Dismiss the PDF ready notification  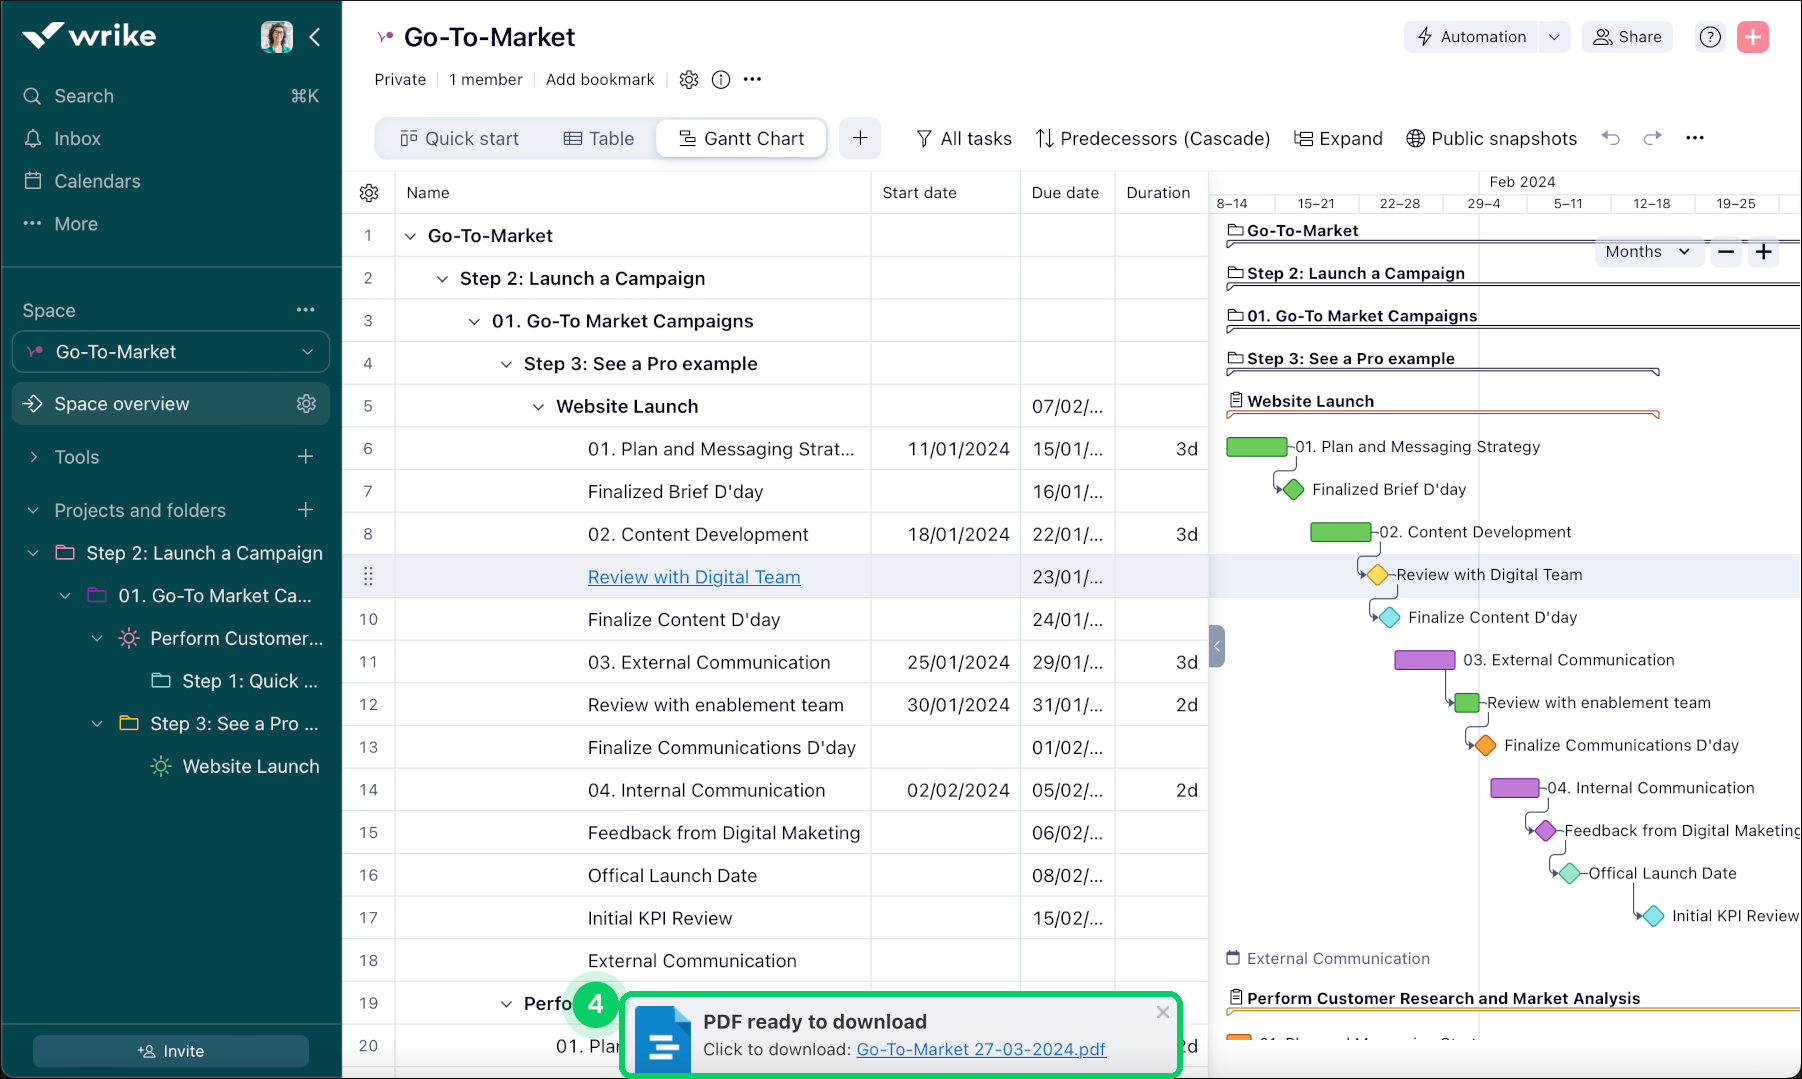[x=1163, y=1012]
